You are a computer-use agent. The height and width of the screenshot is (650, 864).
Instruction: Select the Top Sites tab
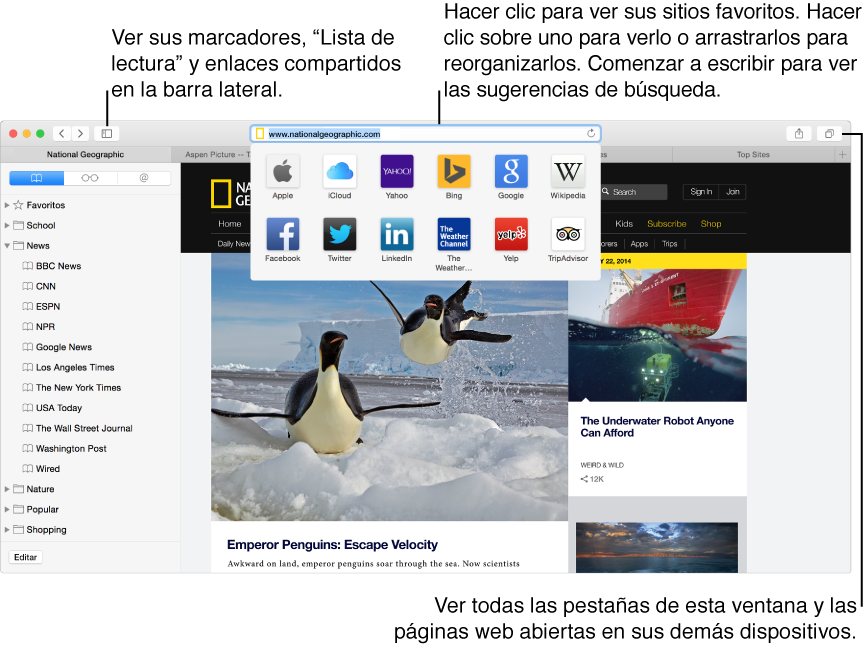(753, 154)
